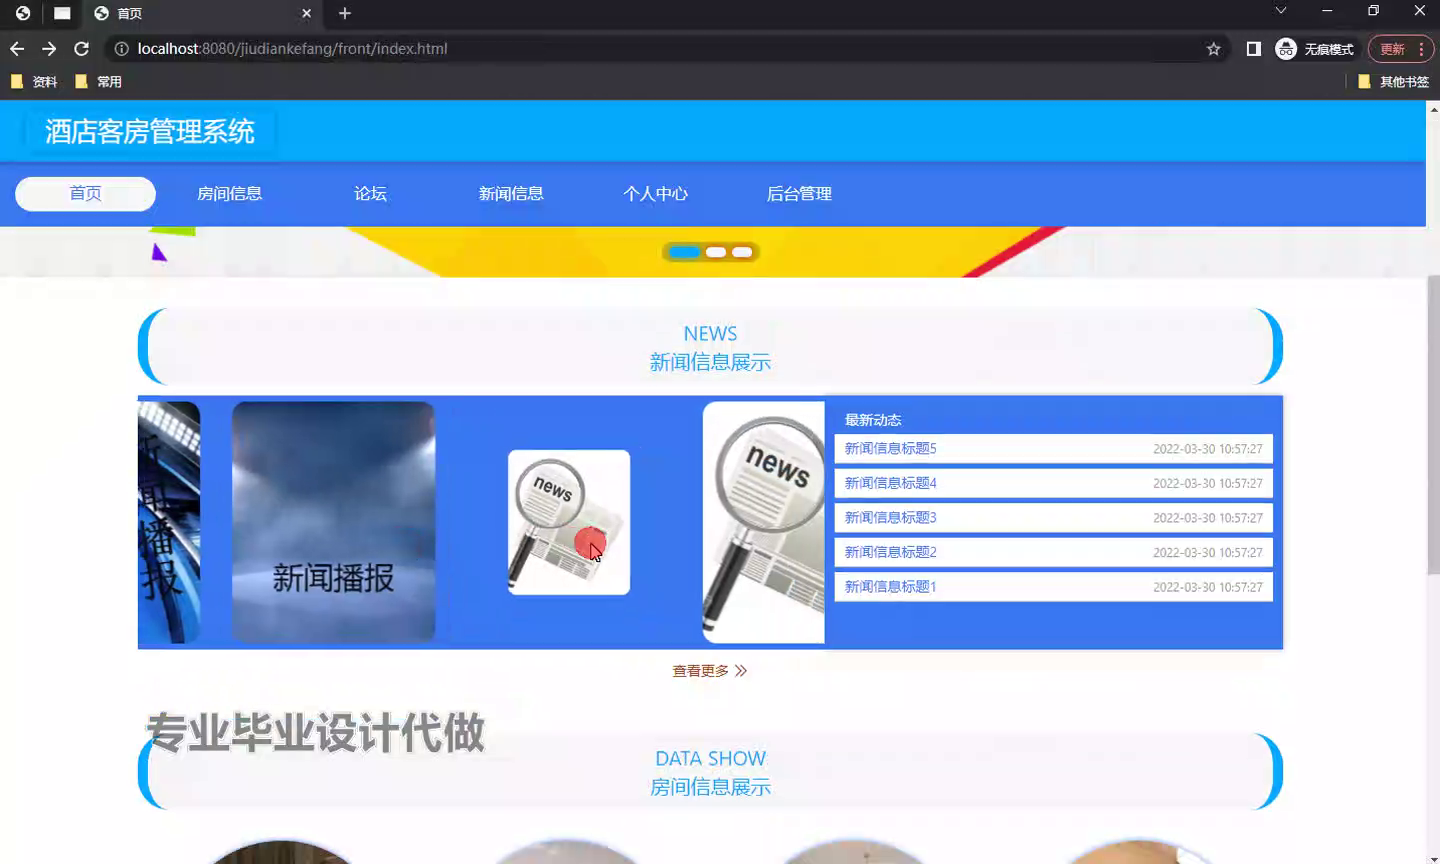1440x864 pixels.
Task: Click the 房间信息展示 section heading
Action: [x=710, y=787]
